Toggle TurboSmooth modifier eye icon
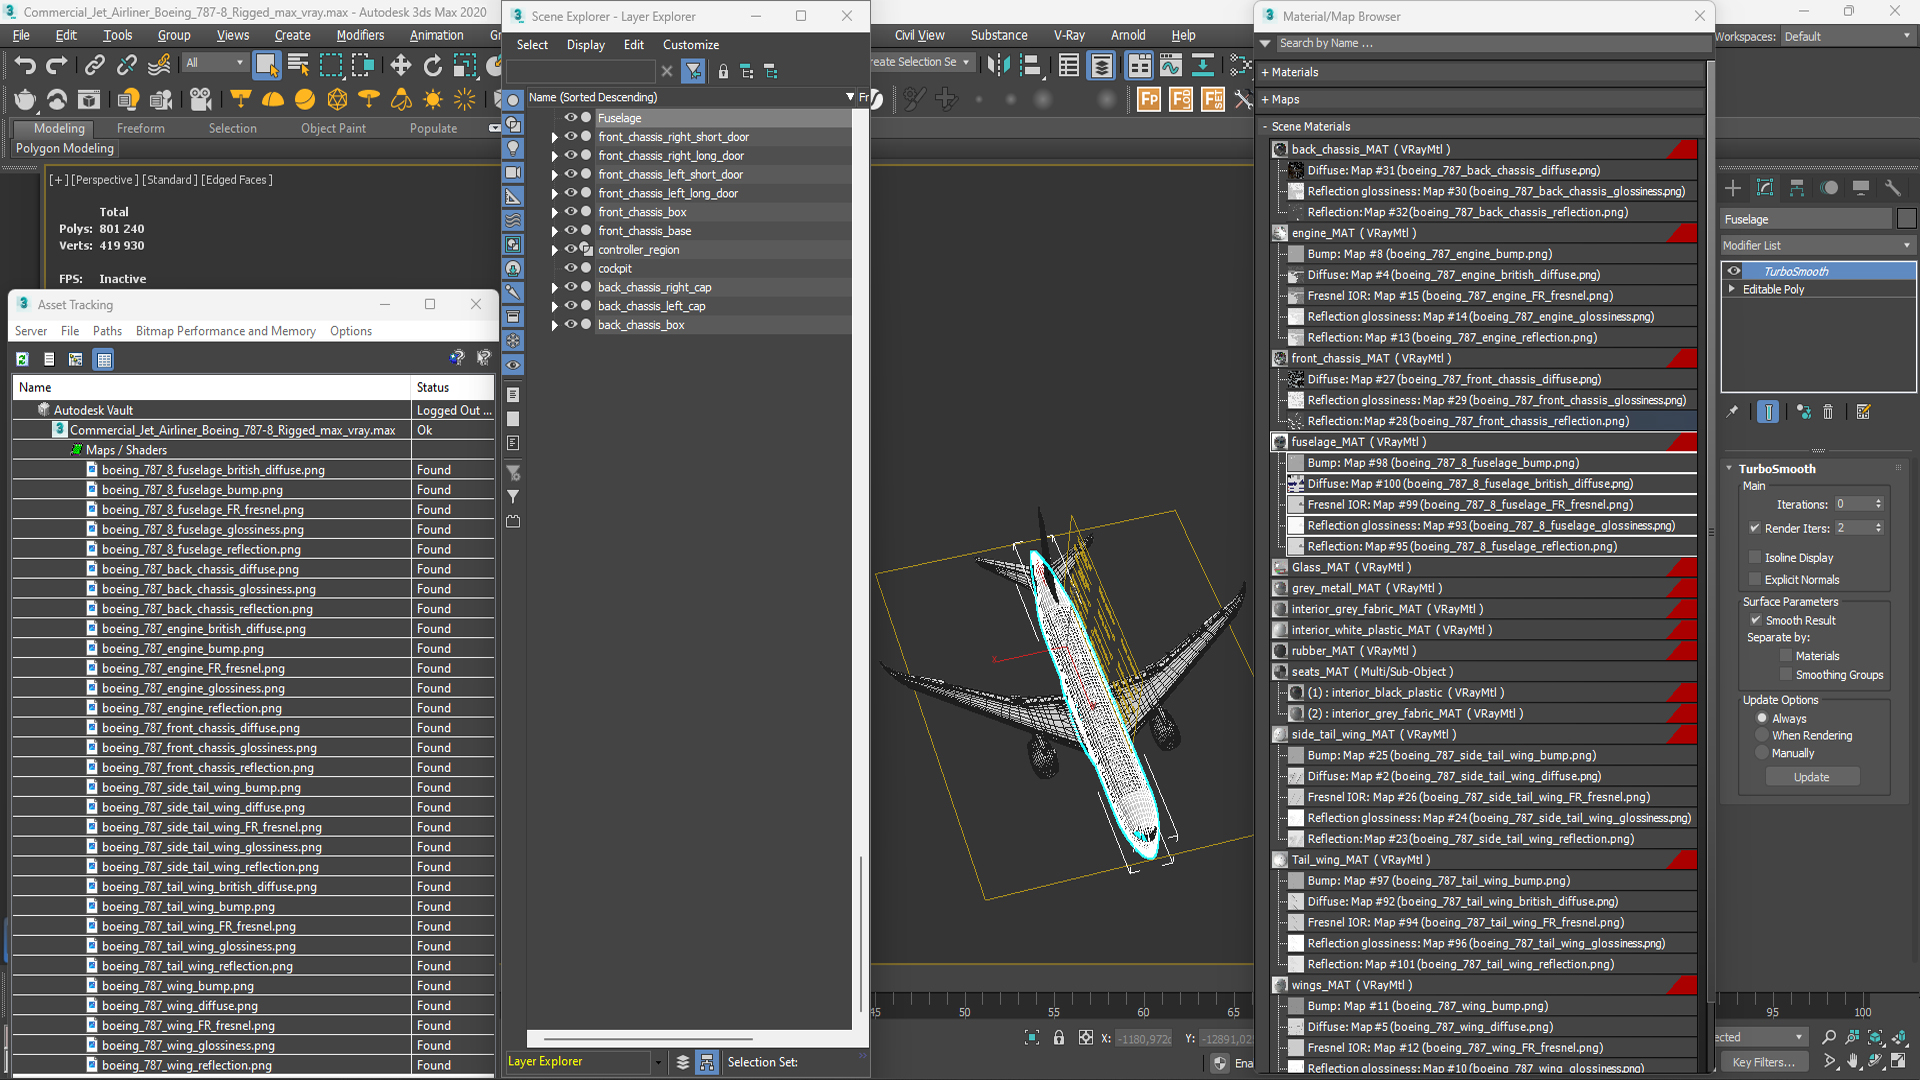The image size is (1920, 1080). coord(1734,271)
